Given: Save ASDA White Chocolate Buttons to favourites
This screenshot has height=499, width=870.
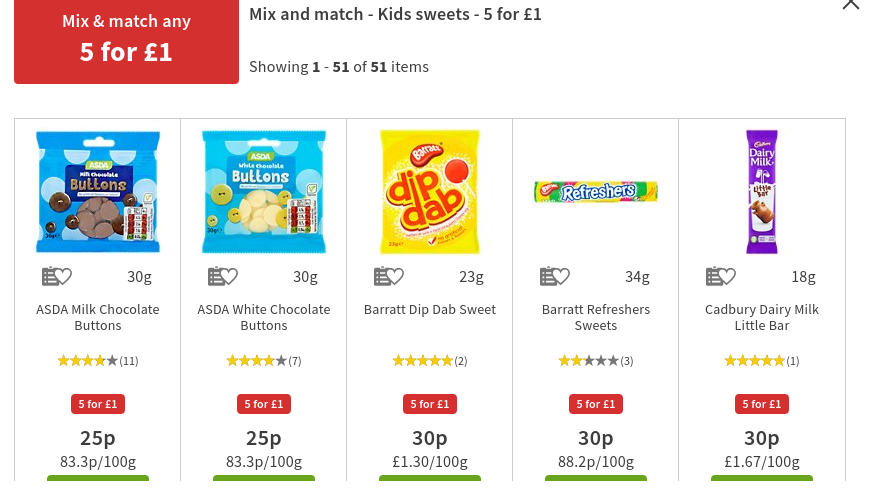Looking at the screenshot, I should click(x=223, y=277).
